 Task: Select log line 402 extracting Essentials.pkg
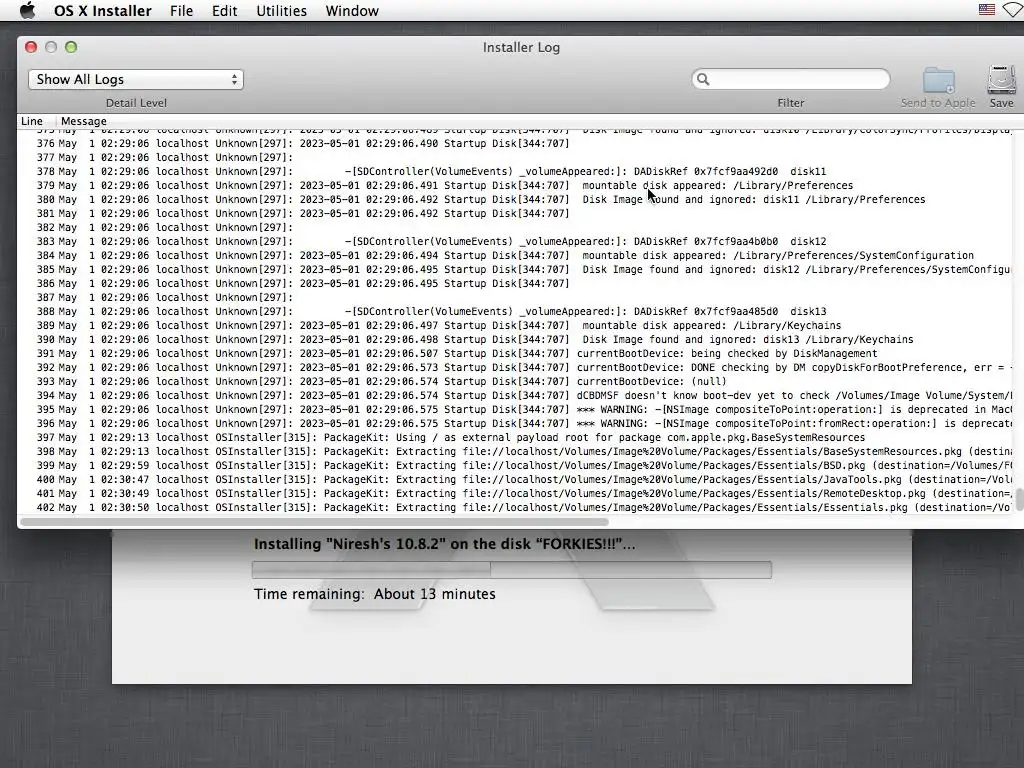pyautogui.click(x=516, y=507)
